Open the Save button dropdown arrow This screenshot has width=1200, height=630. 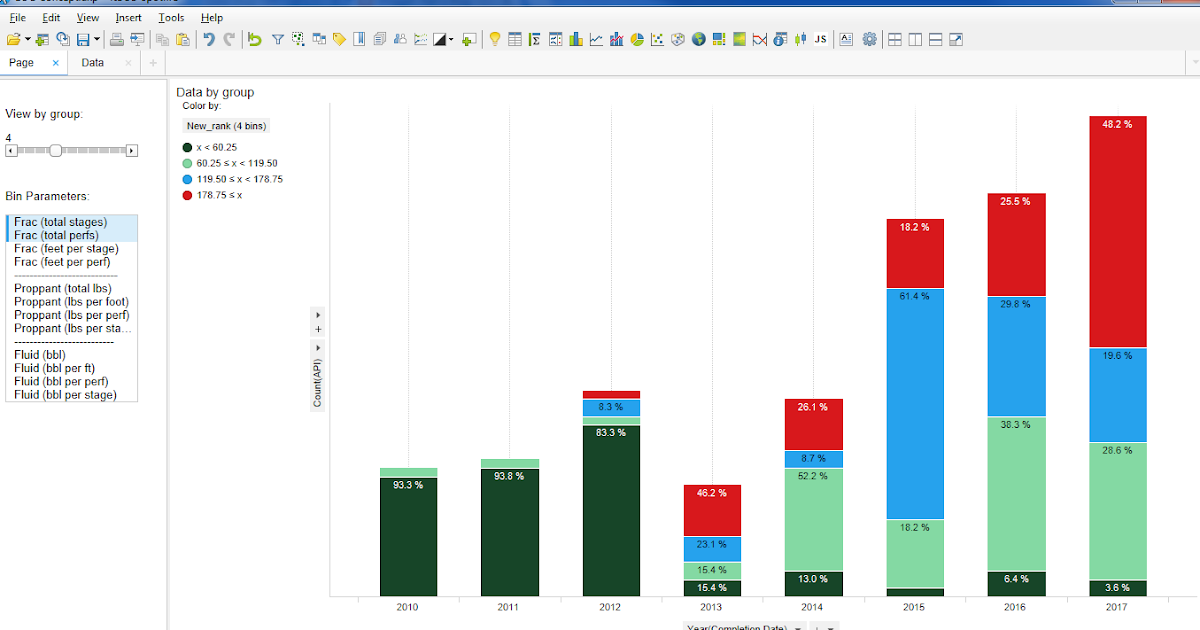[96, 40]
